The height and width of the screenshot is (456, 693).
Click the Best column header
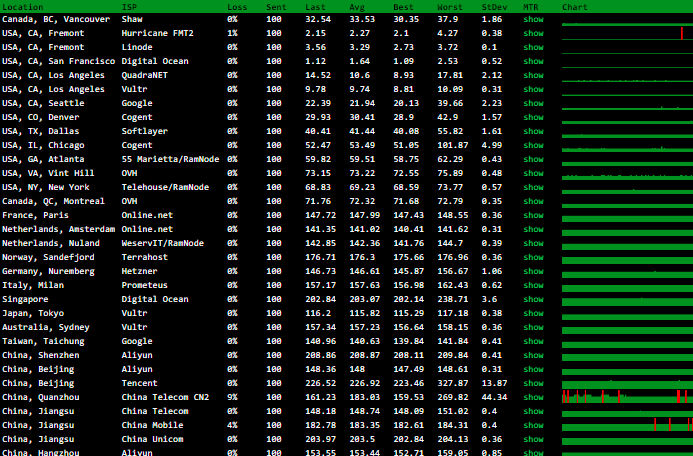[404, 7]
